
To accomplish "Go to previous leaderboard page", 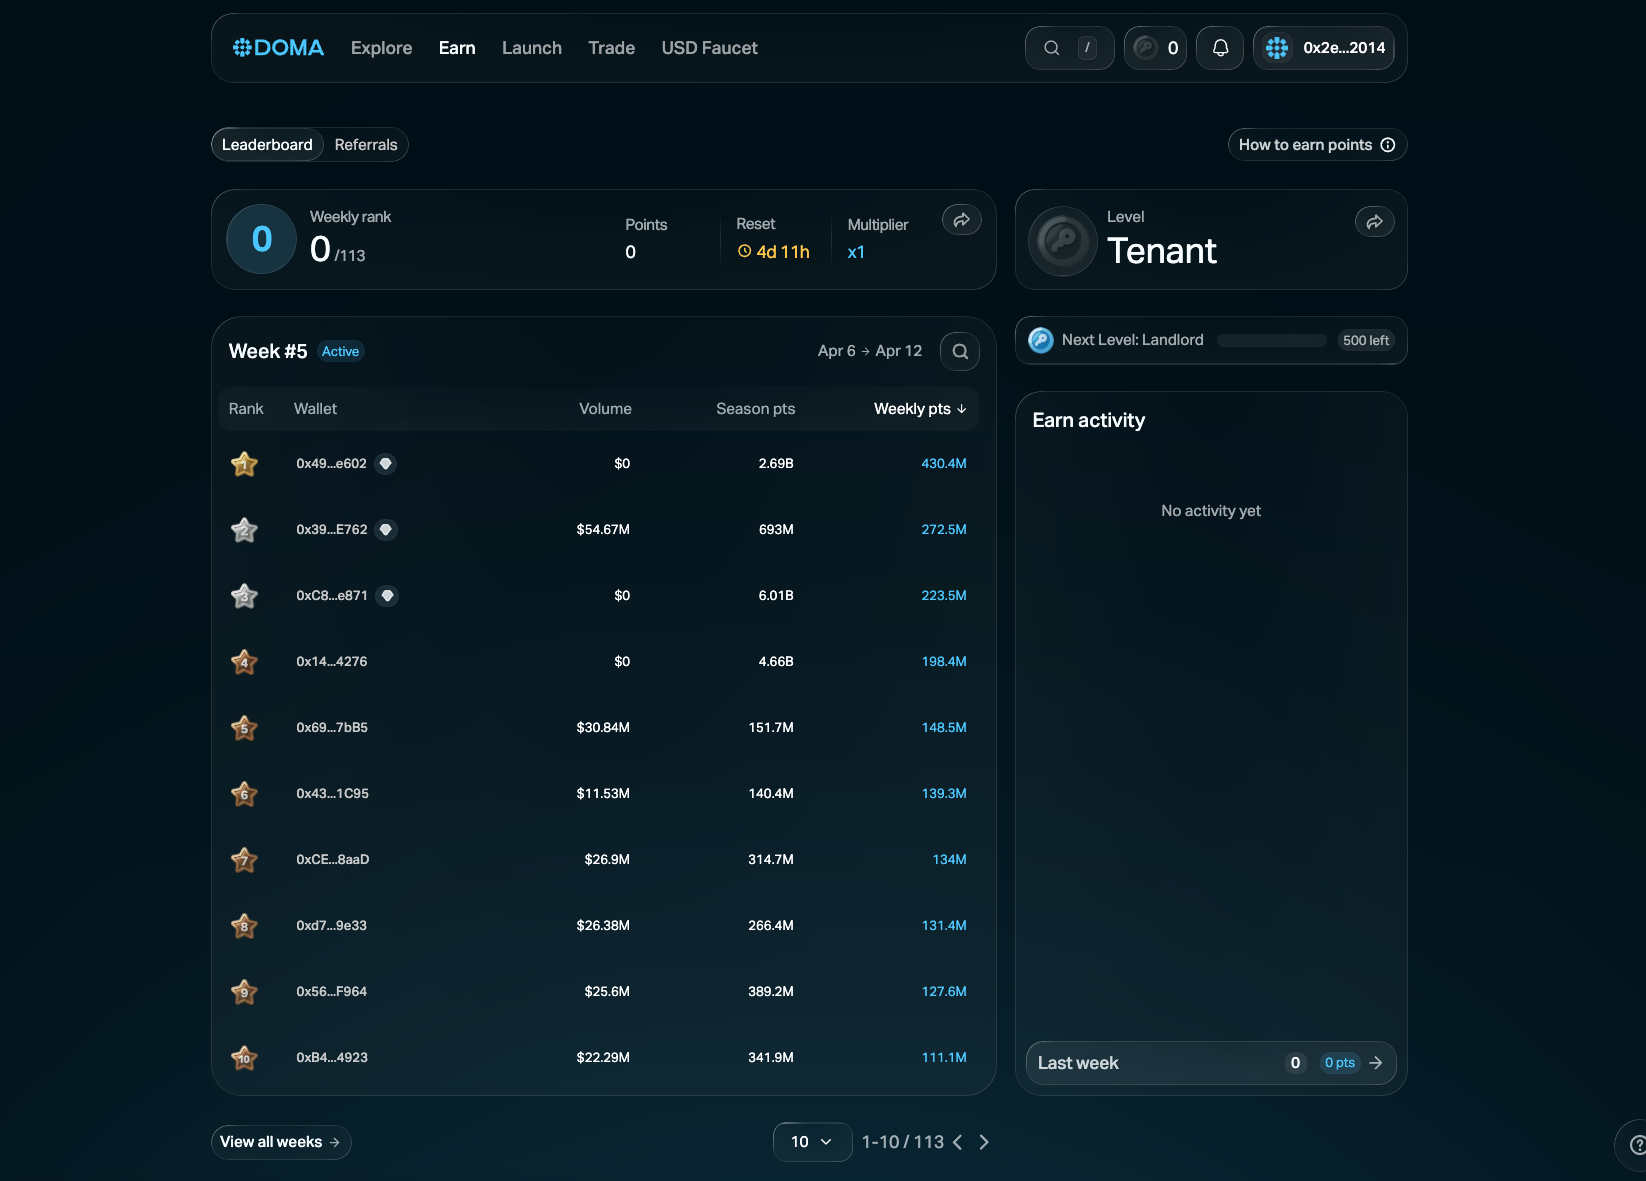I will 957,1142.
